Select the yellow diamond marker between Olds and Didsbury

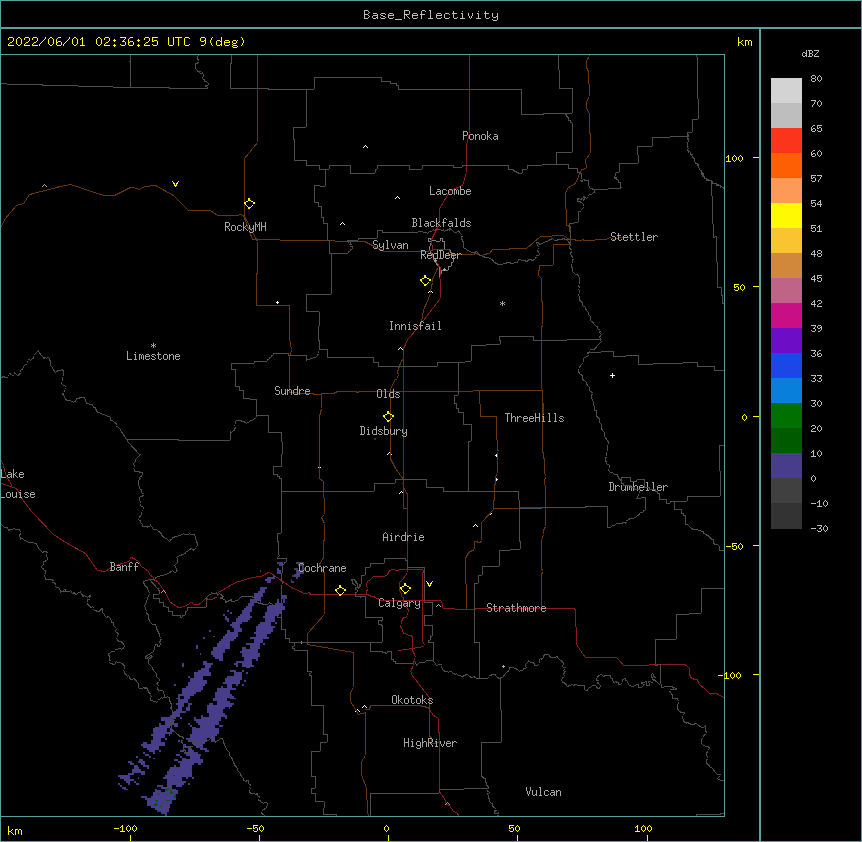388,416
